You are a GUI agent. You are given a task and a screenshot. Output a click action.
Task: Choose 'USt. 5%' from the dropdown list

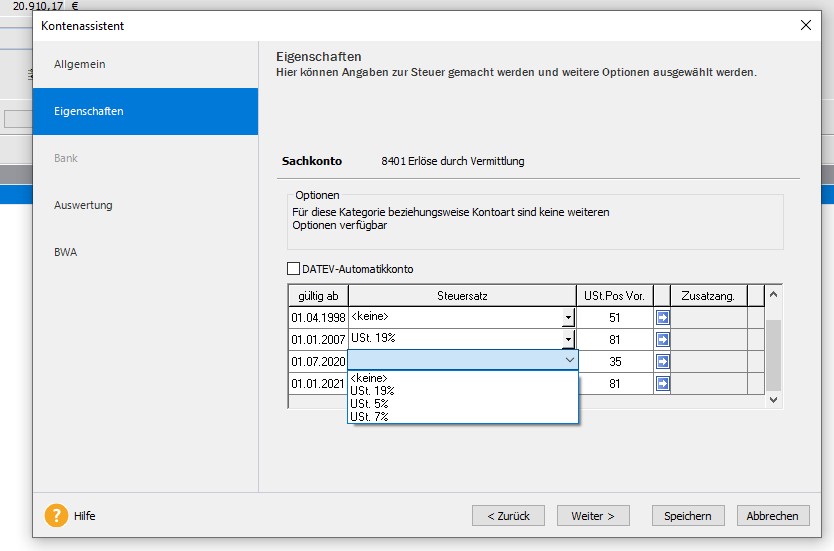(x=370, y=404)
